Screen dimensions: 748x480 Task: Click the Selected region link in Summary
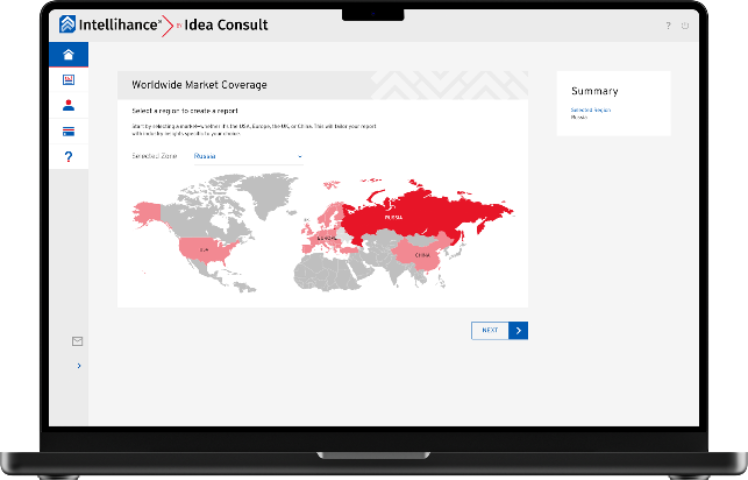pyautogui.click(x=590, y=109)
